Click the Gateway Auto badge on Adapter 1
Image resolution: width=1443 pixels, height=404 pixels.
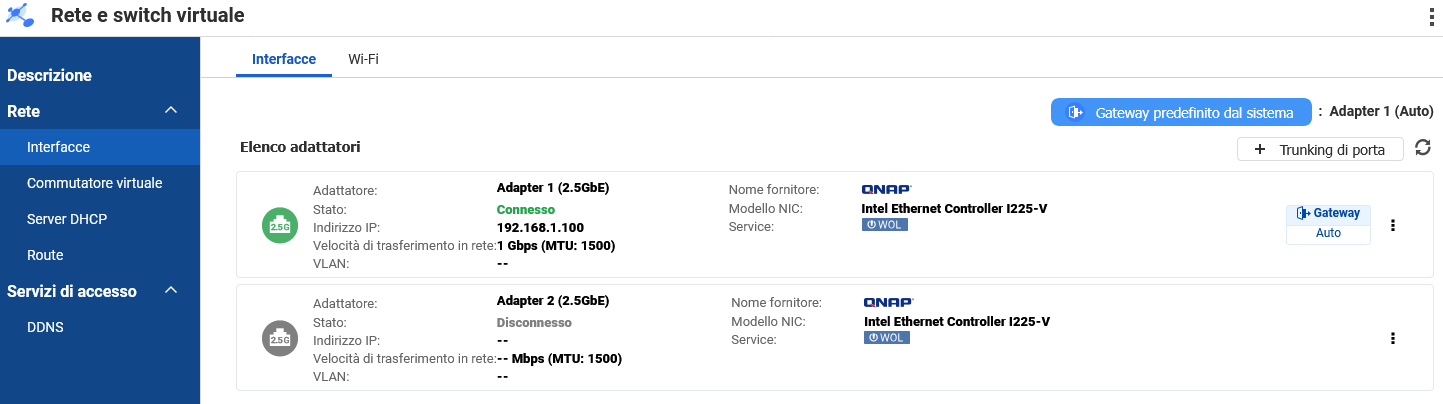pyautogui.click(x=1328, y=223)
